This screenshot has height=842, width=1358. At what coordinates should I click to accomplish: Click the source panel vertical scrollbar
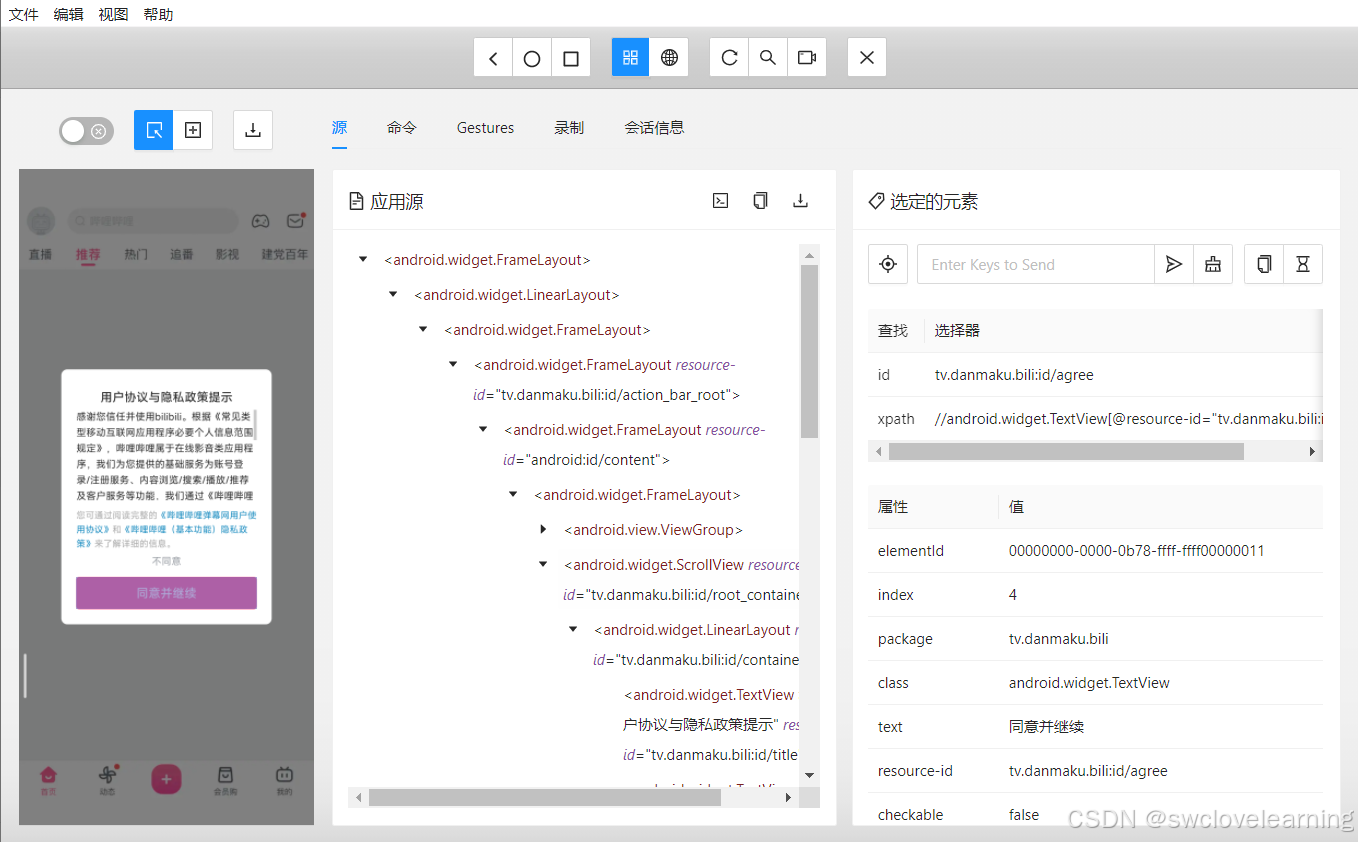(810, 352)
